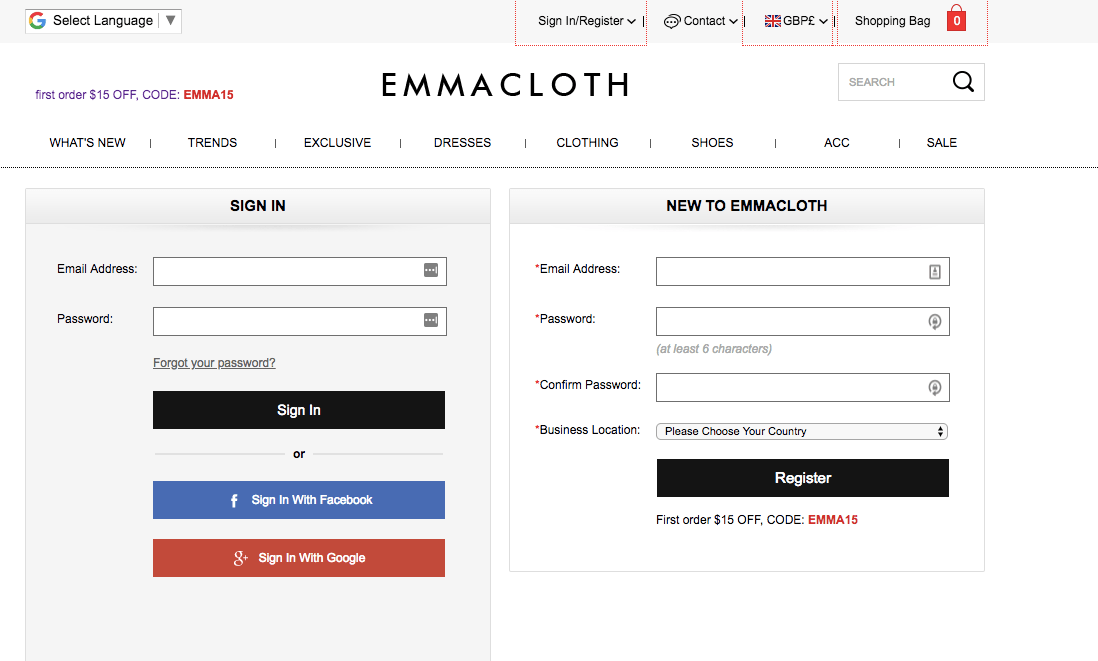Click password manager icon in sign-in password field
Viewport: 1098px width, 661px height.
pyautogui.click(x=431, y=320)
